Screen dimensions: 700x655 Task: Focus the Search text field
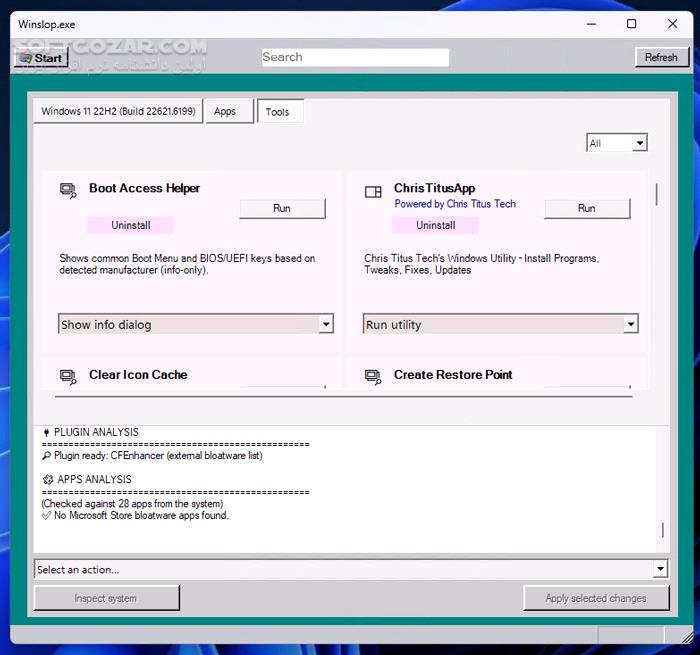click(355, 58)
